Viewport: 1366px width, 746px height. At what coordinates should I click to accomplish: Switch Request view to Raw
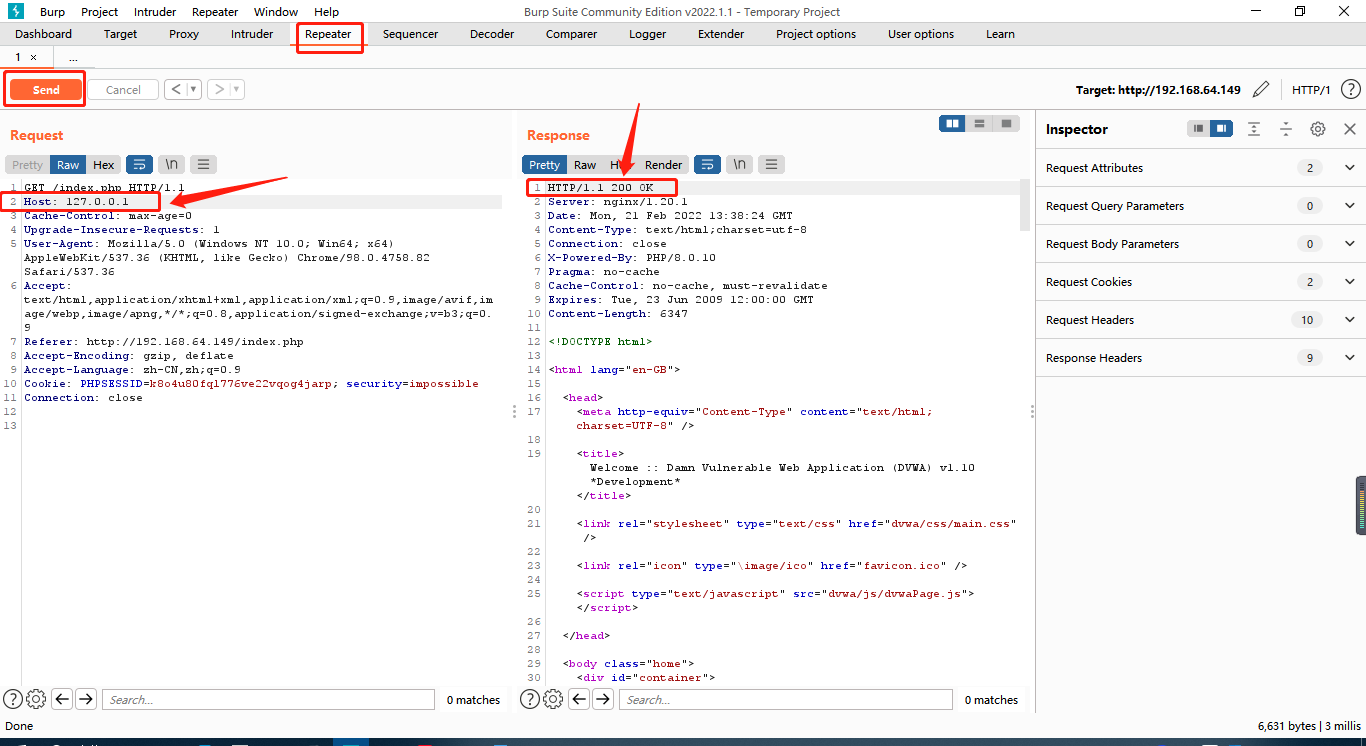pos(68,165)
